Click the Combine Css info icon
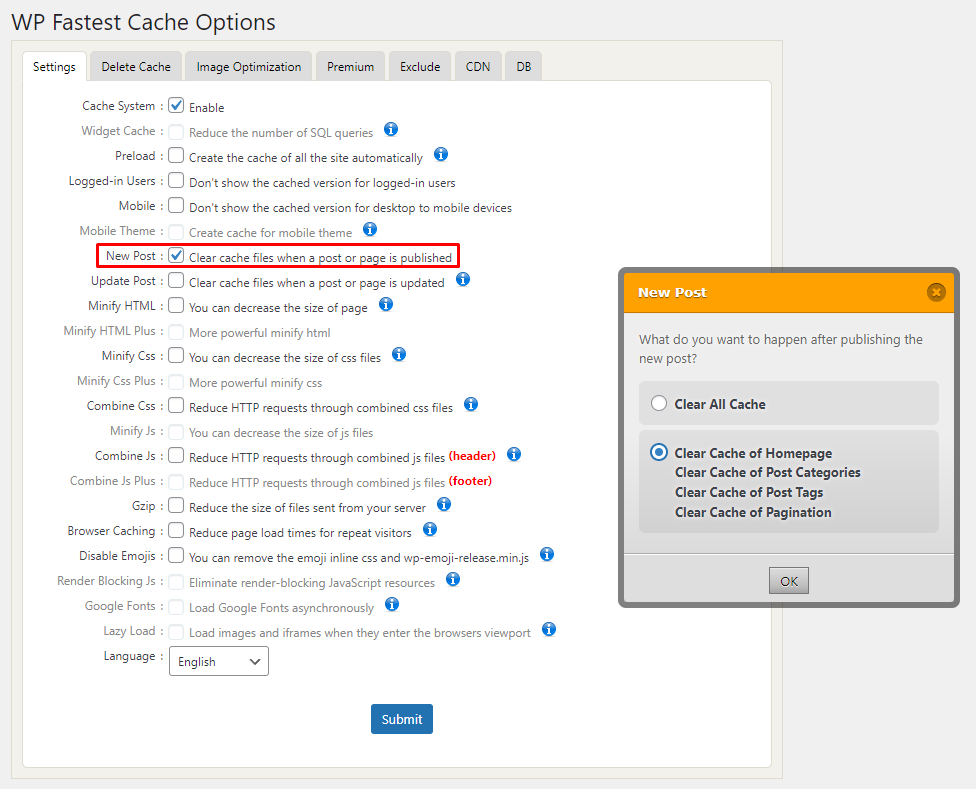The height and width of the screenshot is (789, 976). [x=471, y=405]
